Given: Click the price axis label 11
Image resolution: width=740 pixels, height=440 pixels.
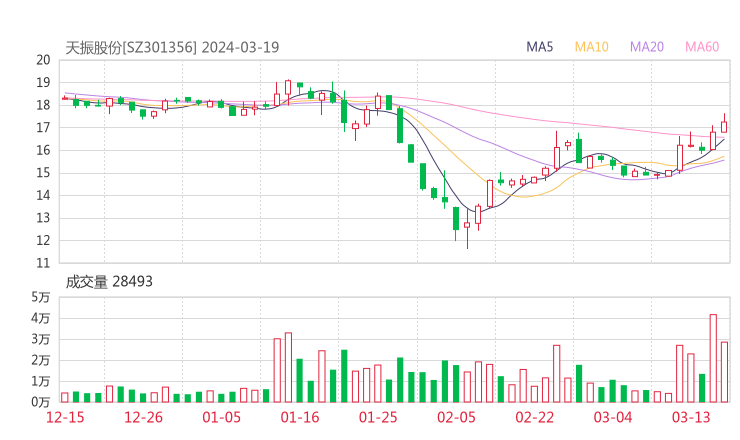Looking at the screenshot, I should coord(43,263).
